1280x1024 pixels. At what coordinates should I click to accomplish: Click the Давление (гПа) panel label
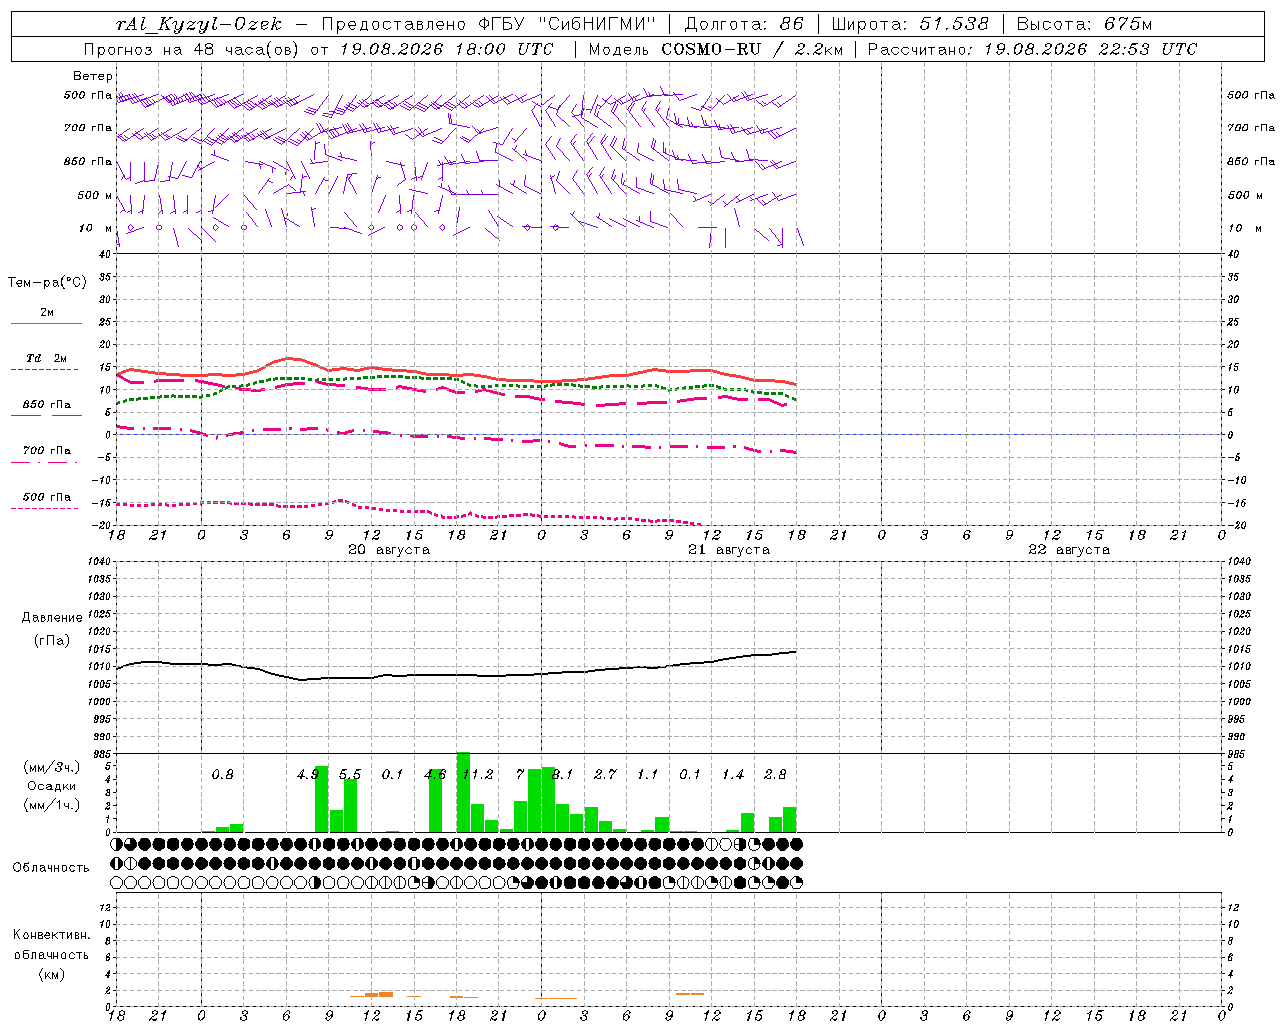pos(52,629)
